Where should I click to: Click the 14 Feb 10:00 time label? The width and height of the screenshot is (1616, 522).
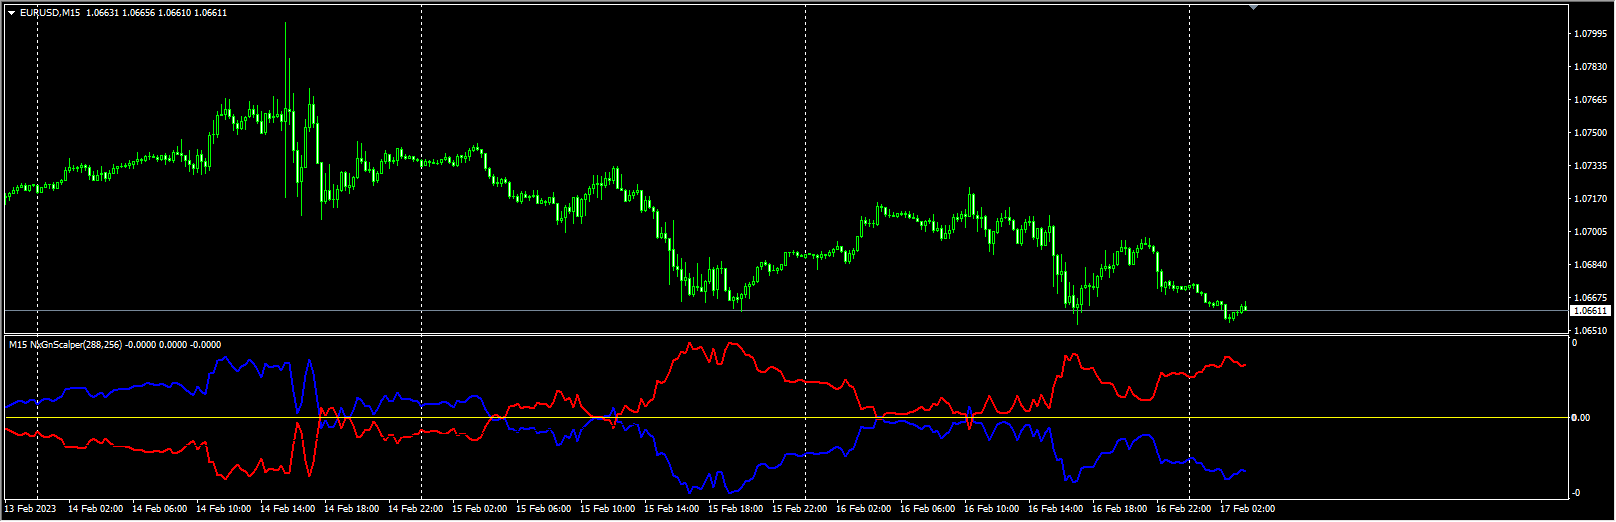coord(224,509)
